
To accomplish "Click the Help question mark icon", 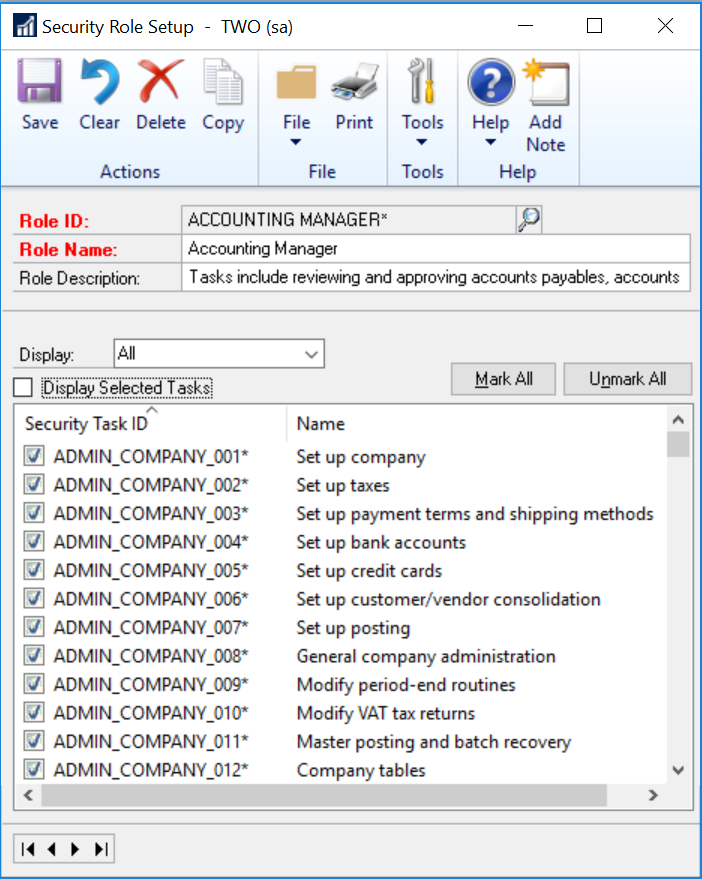I will click(491, 82).
